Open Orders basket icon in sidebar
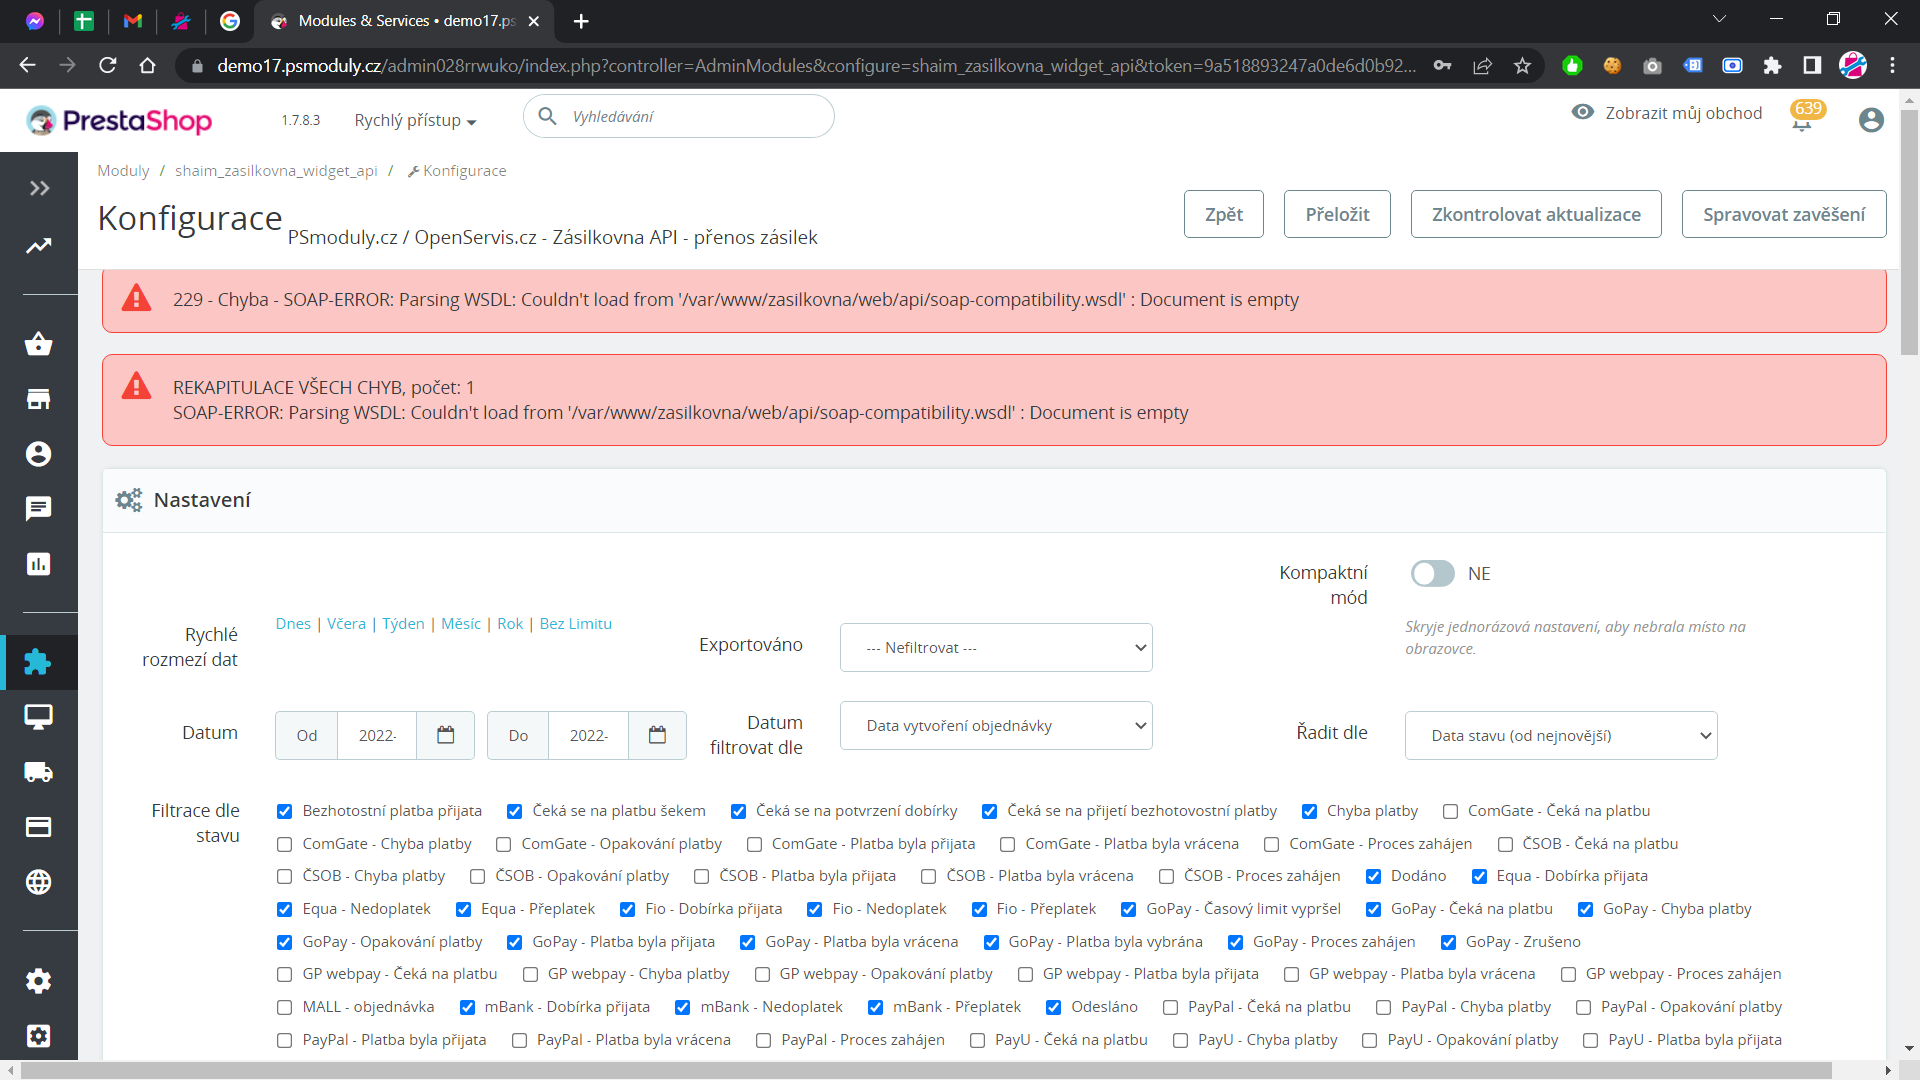The width and height of the screenshot is (1920, 1080). [38, 344]
